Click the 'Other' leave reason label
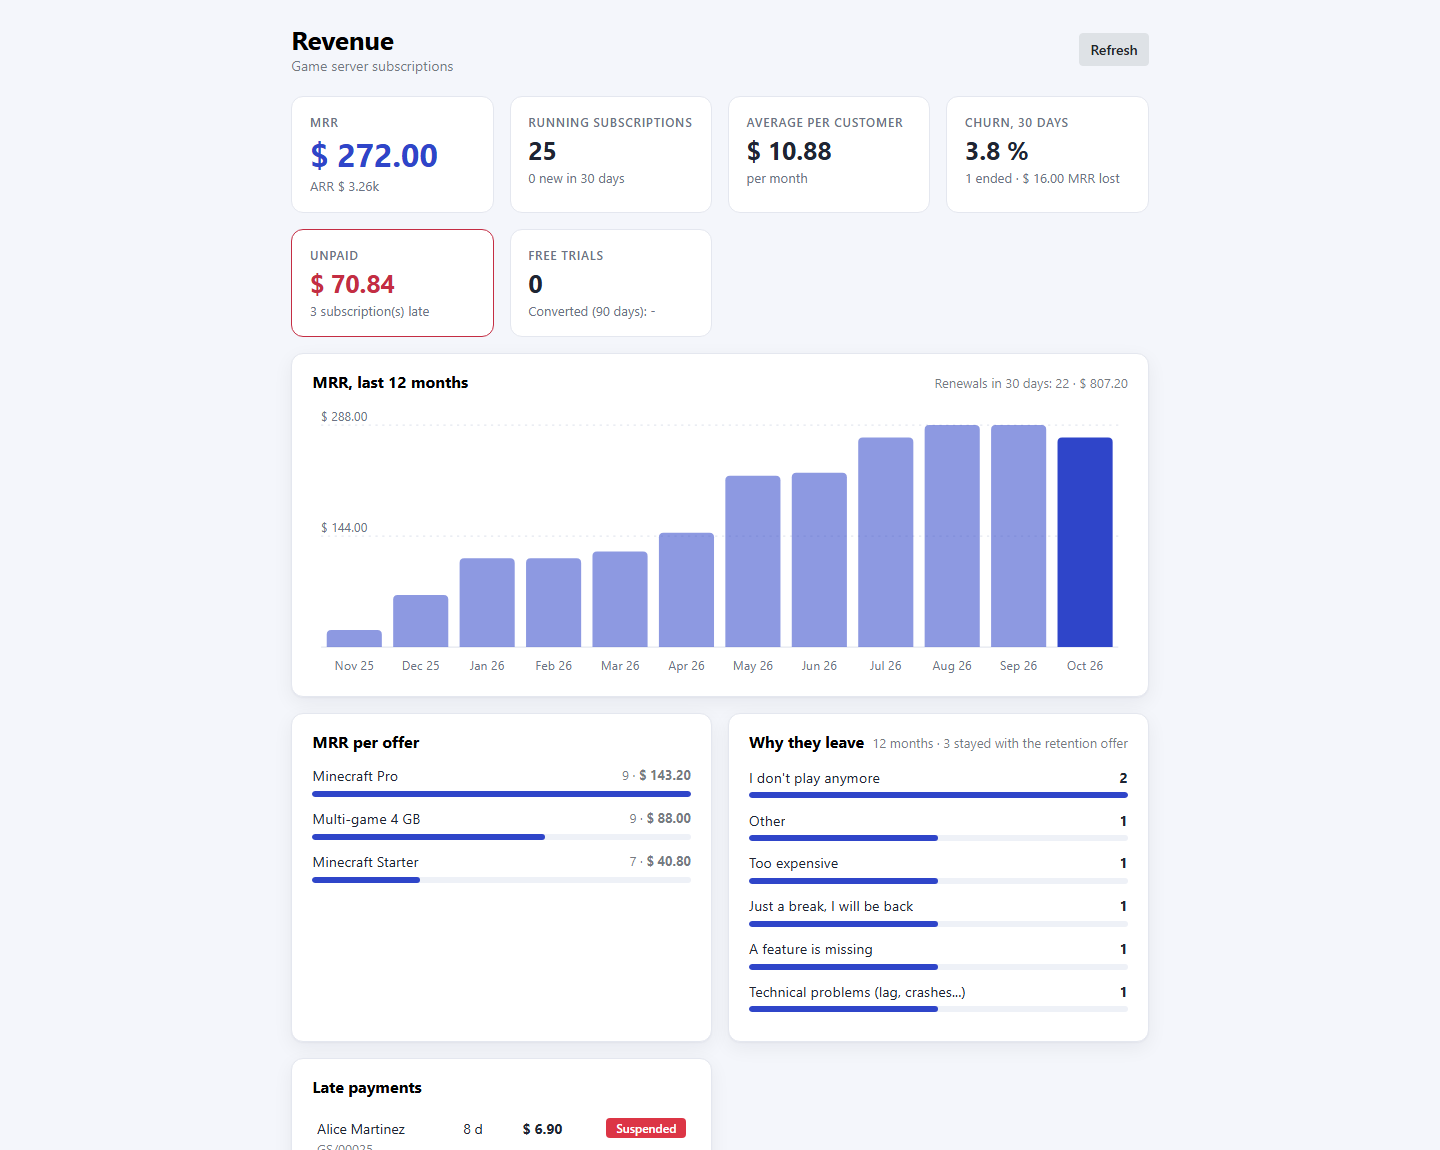The image size is (1440, 1150). tap(767, 821)
